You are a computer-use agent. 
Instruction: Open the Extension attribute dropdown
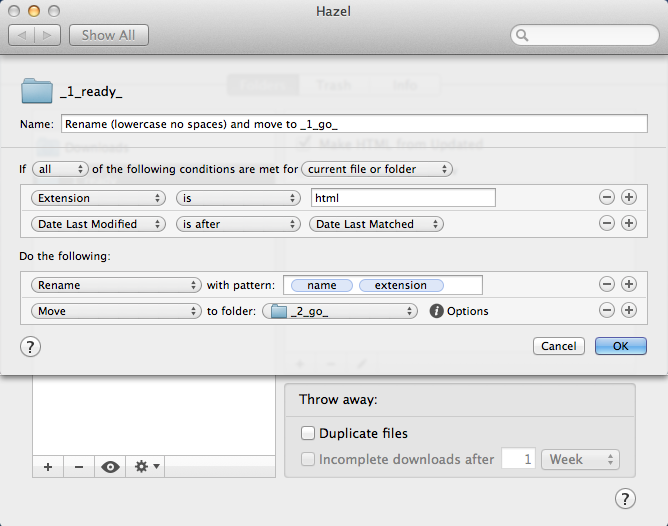[98, 198]
